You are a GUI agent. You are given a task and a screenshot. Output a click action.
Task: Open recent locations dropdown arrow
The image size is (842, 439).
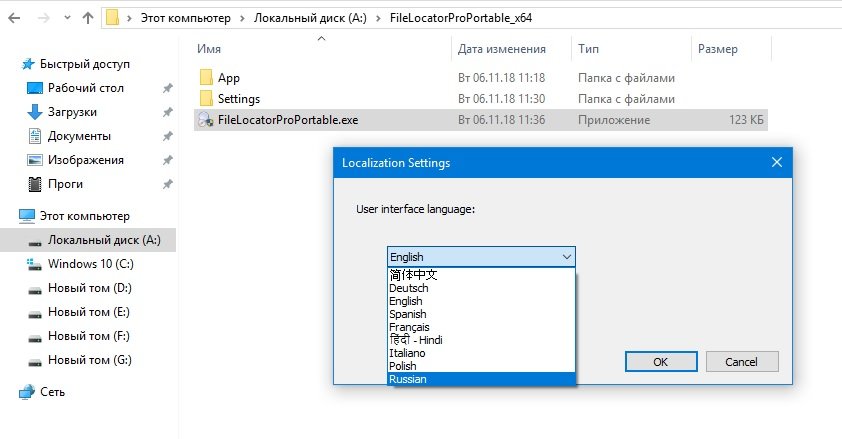(x=67, y=18)
